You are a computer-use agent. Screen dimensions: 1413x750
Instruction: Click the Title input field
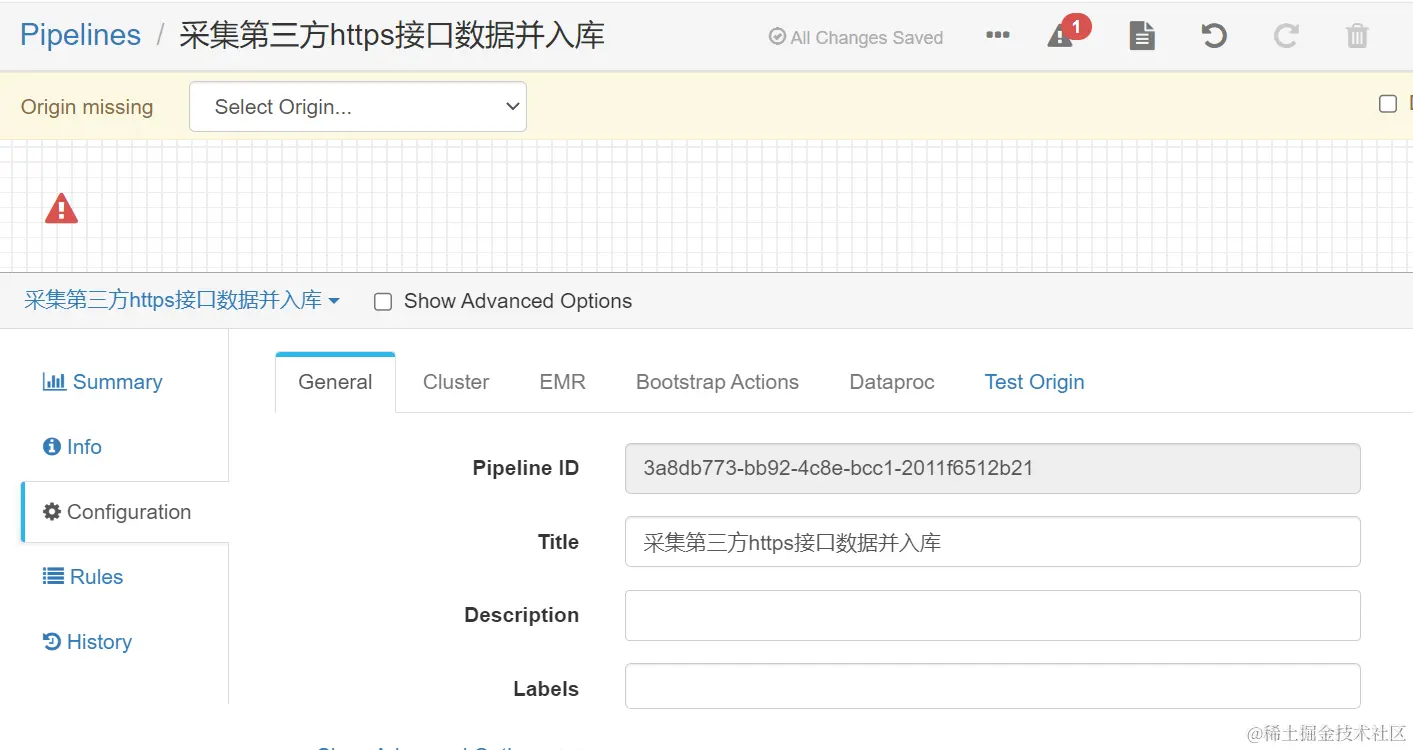(x=992, y=542)
